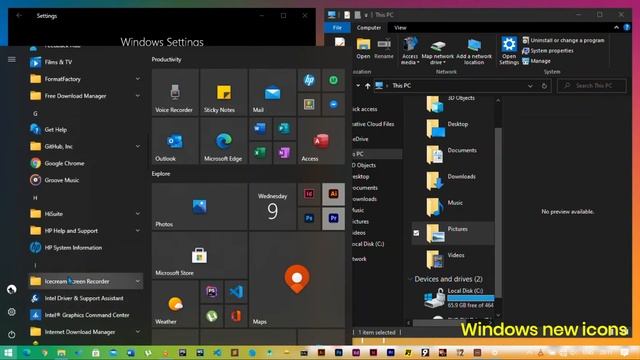Screen dimensions: 640x360
Task: Expand the Icecream Screen Recorder folder
Action: tap(138, 281)
